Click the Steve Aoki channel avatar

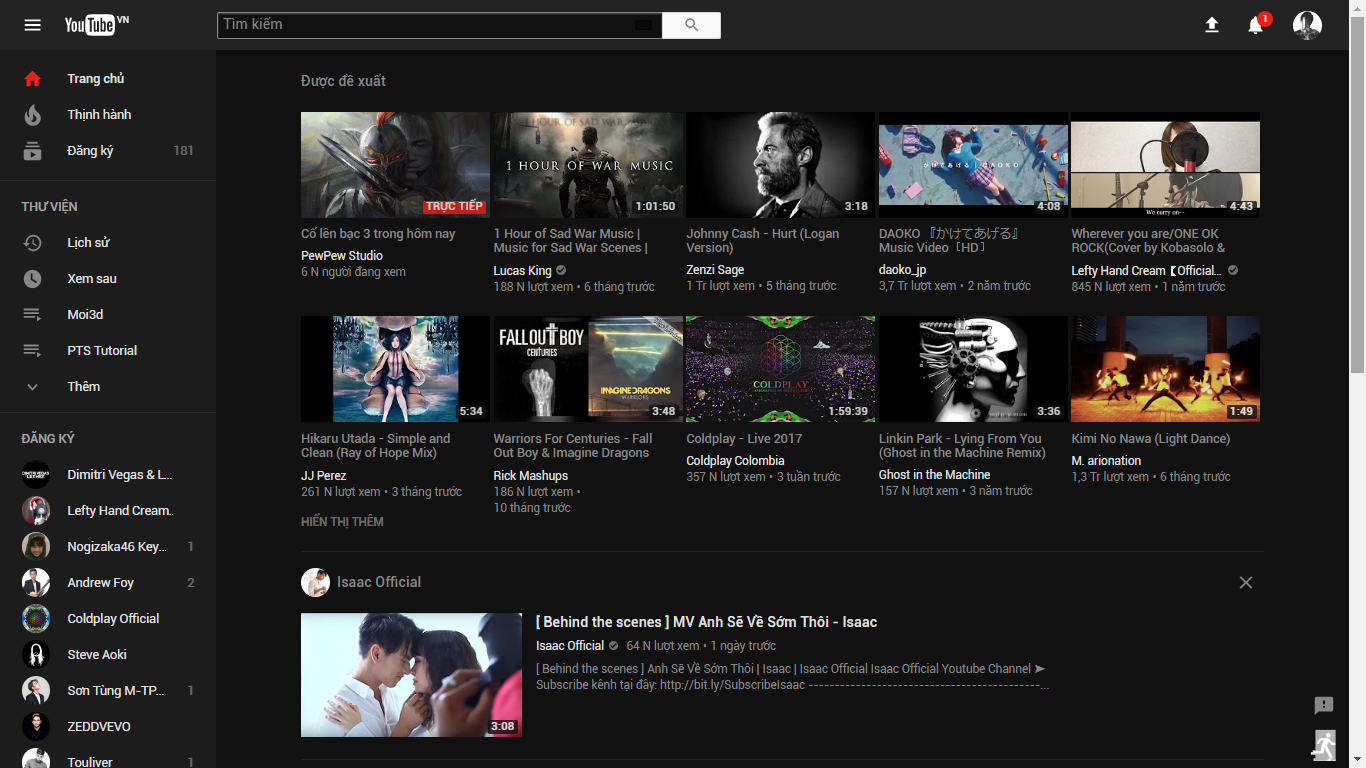pos(36,654)
